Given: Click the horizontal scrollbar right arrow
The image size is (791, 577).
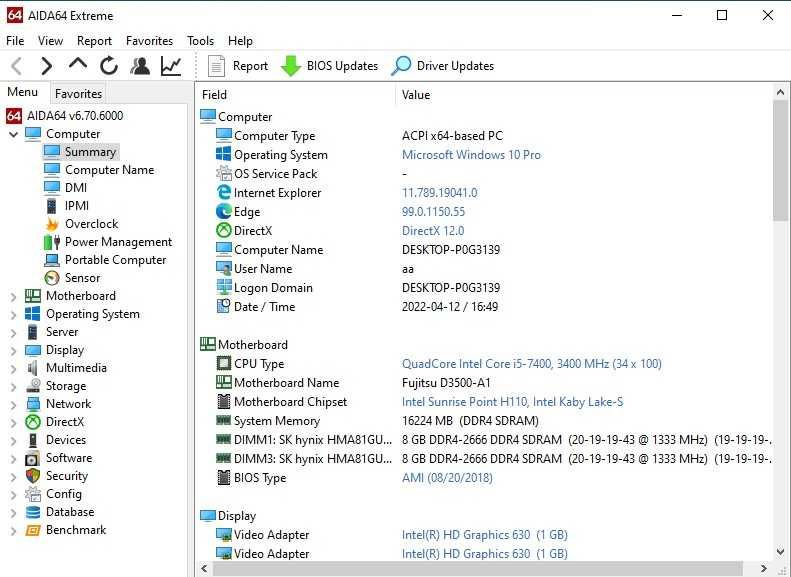Looking at the screenshot, I should [764, 568].
